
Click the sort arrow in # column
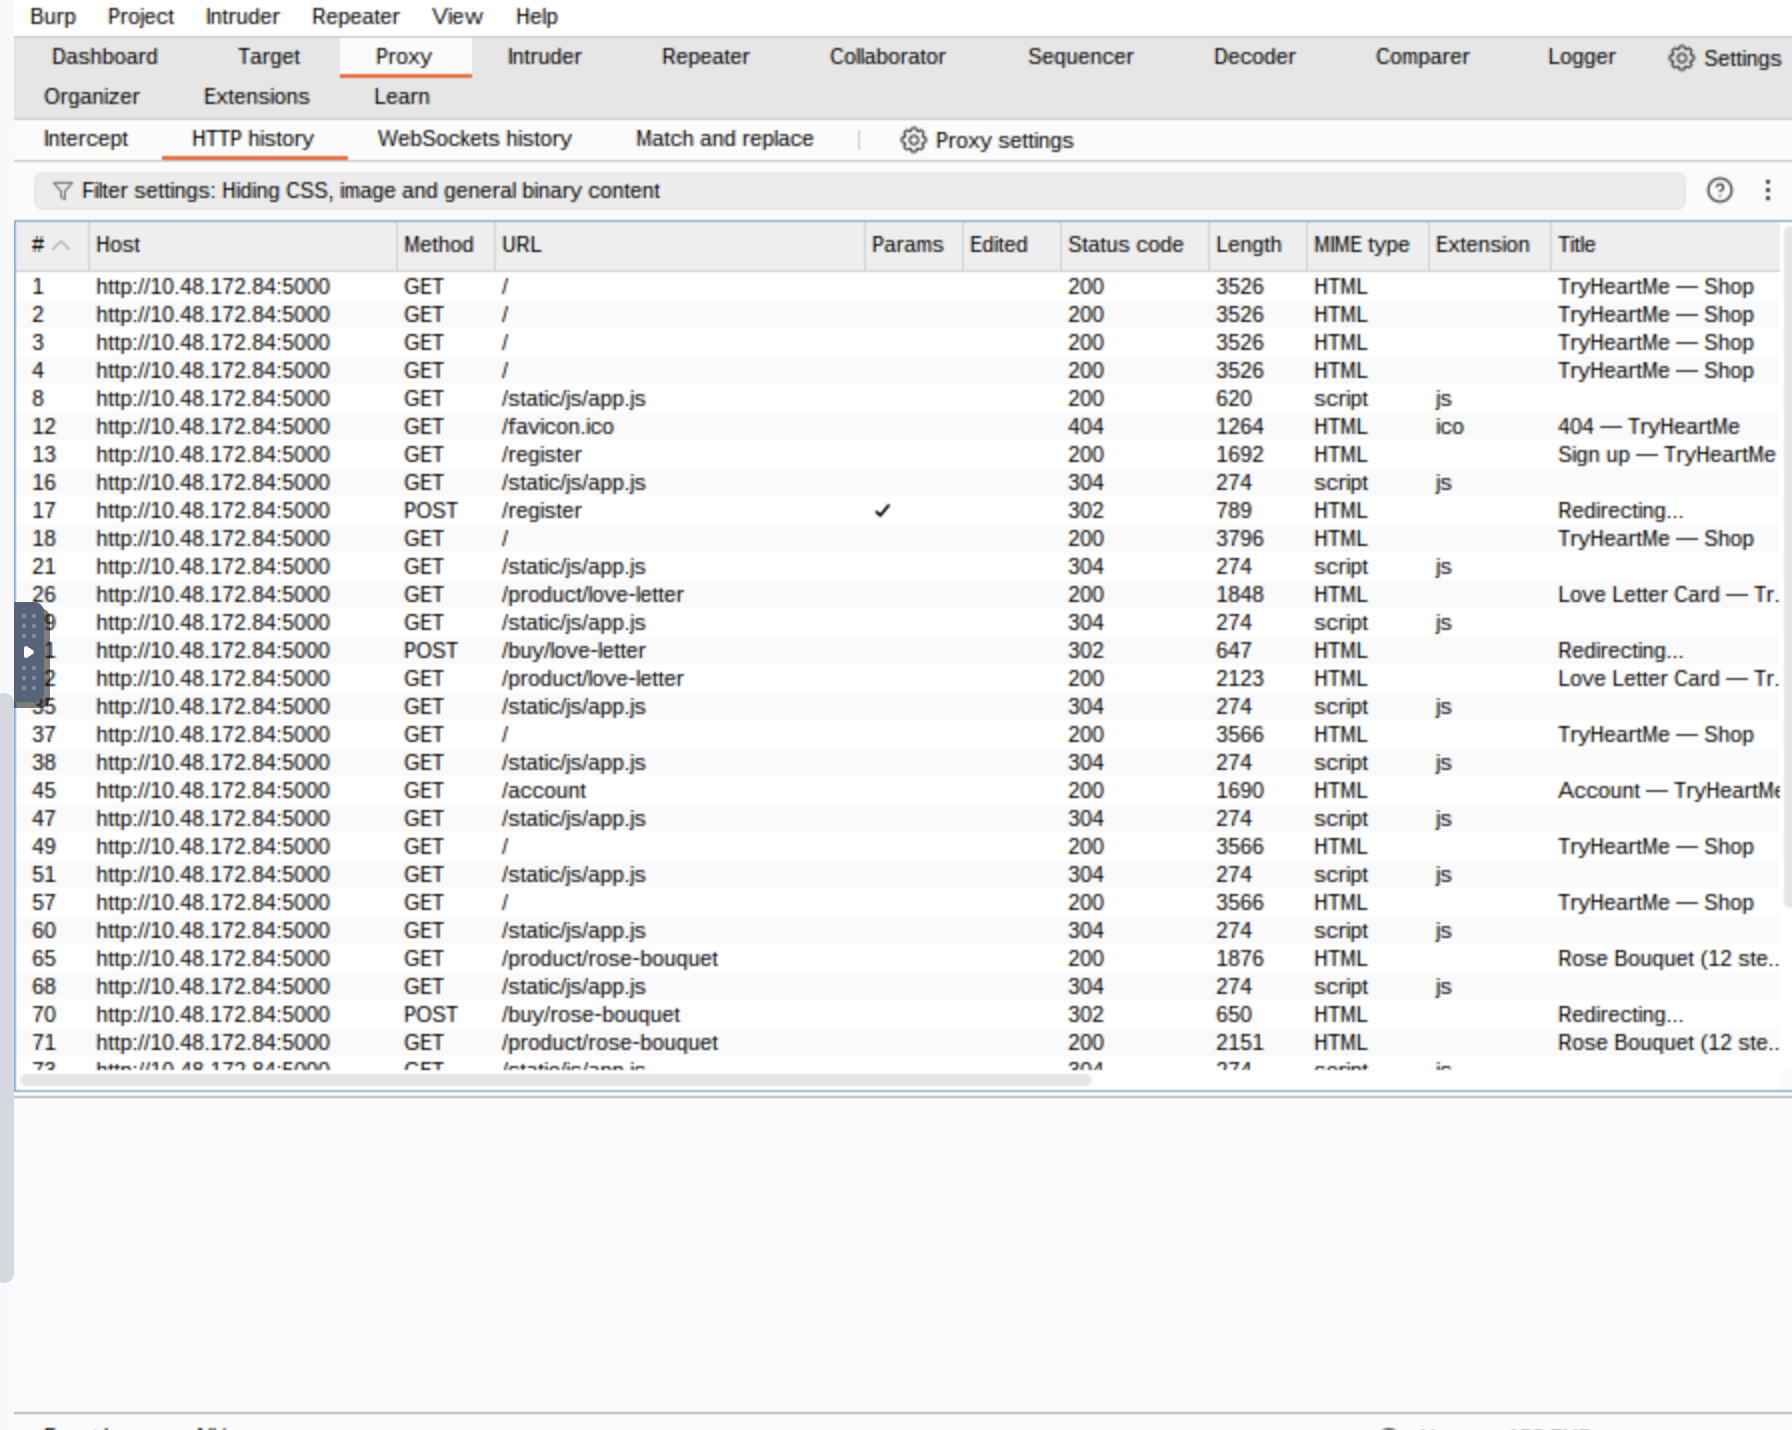pos(61,245)
